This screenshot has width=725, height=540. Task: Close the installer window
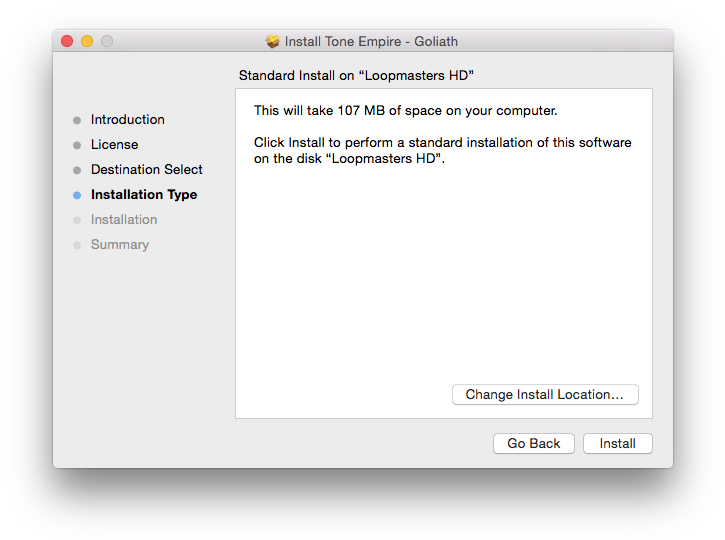pyautogui.click(x=67, y=41)
